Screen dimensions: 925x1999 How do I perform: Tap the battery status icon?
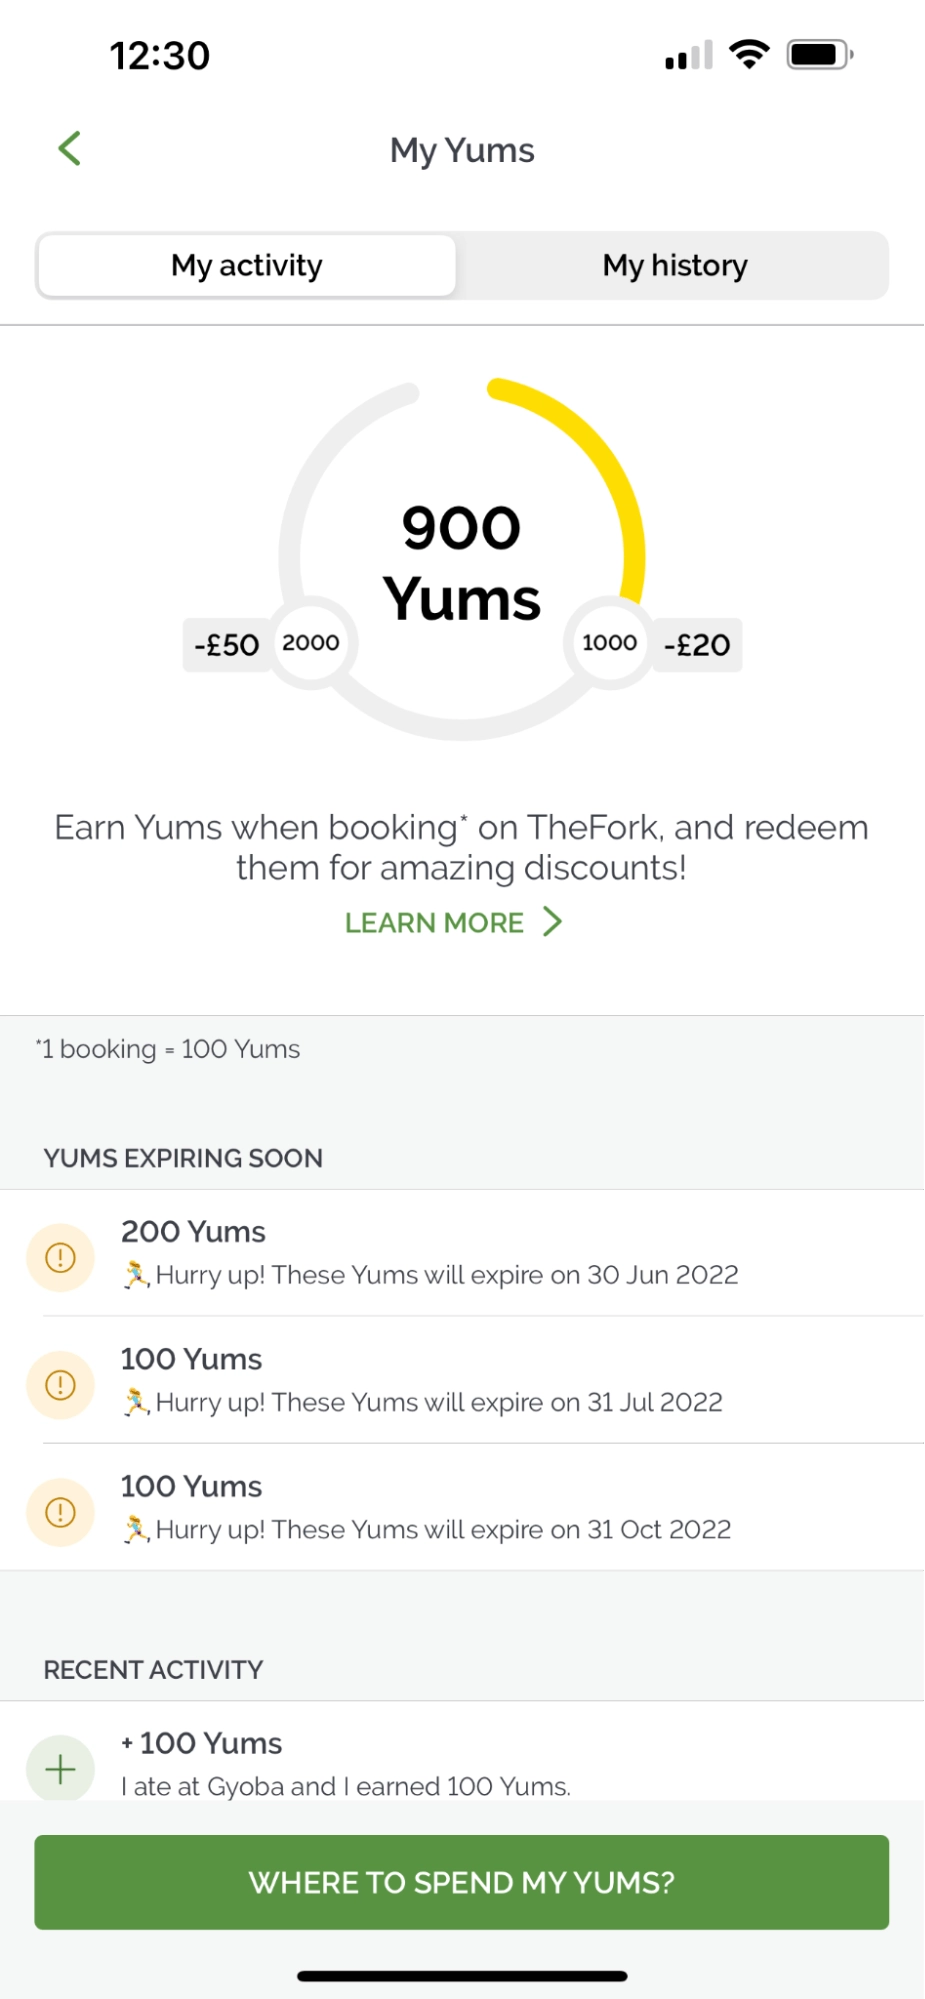(x=819, y=55)
